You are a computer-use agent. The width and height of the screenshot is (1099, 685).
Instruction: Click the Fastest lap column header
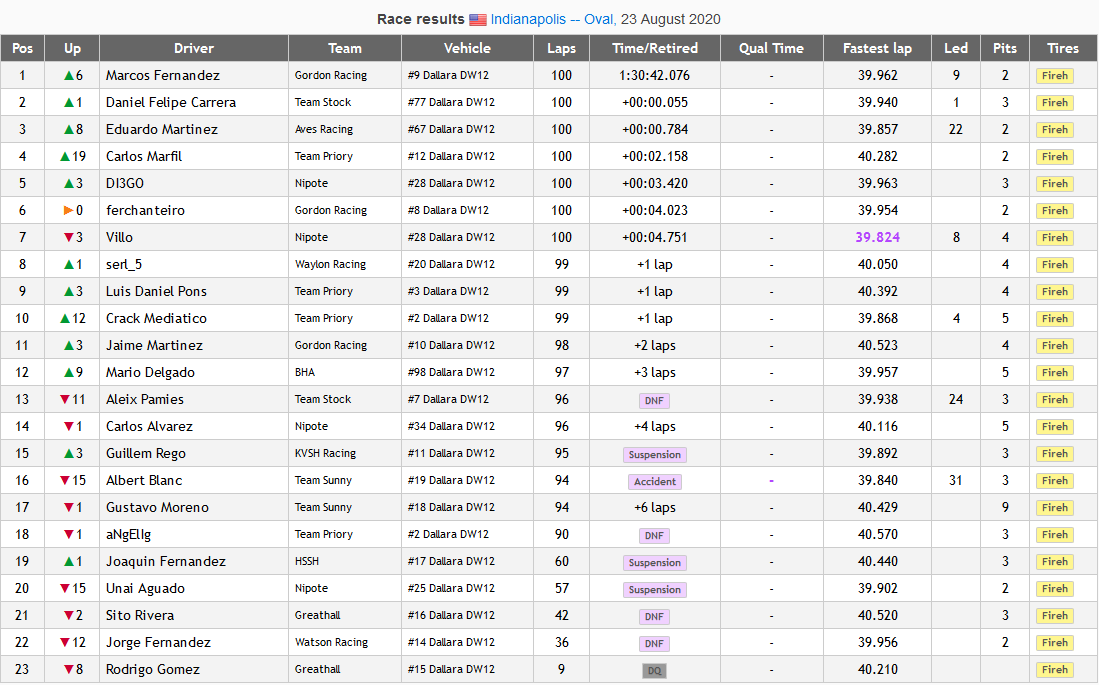click(878, 48)
